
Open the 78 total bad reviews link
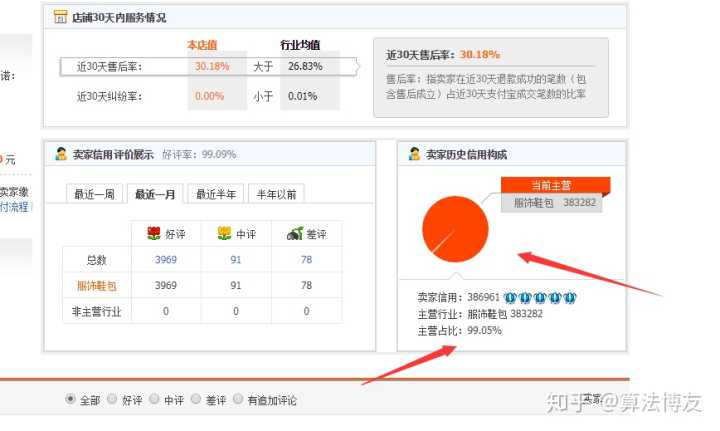point(306,259)
